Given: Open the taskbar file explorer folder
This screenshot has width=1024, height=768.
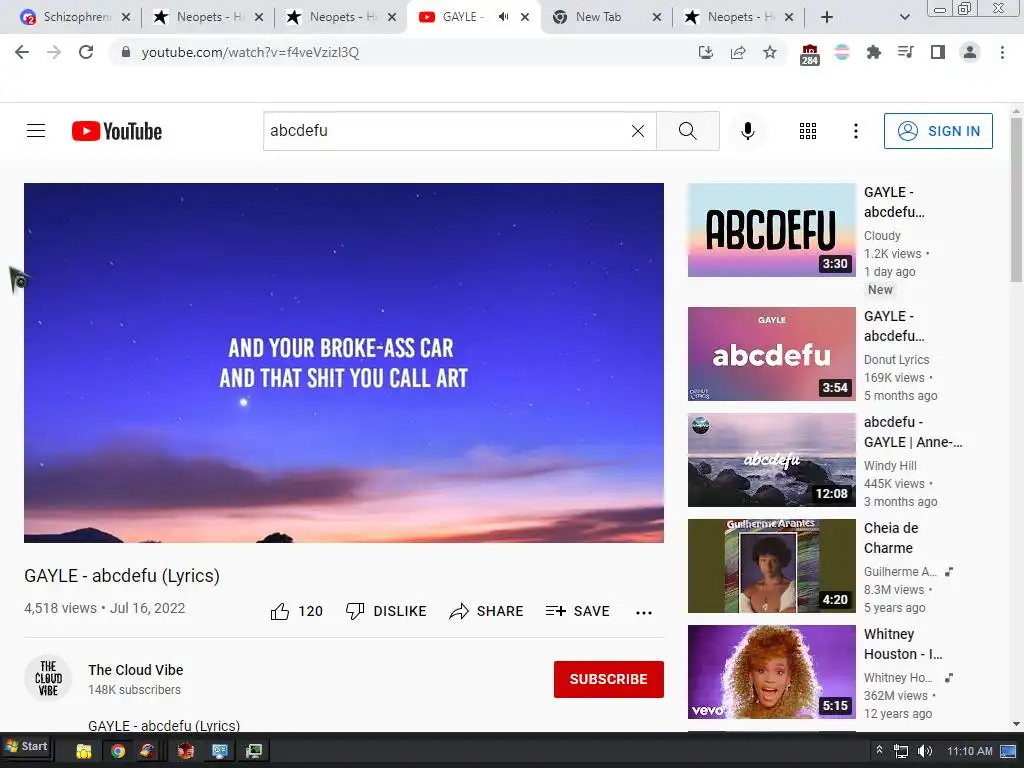Looking at the screenshot, I should pos(84,751).
